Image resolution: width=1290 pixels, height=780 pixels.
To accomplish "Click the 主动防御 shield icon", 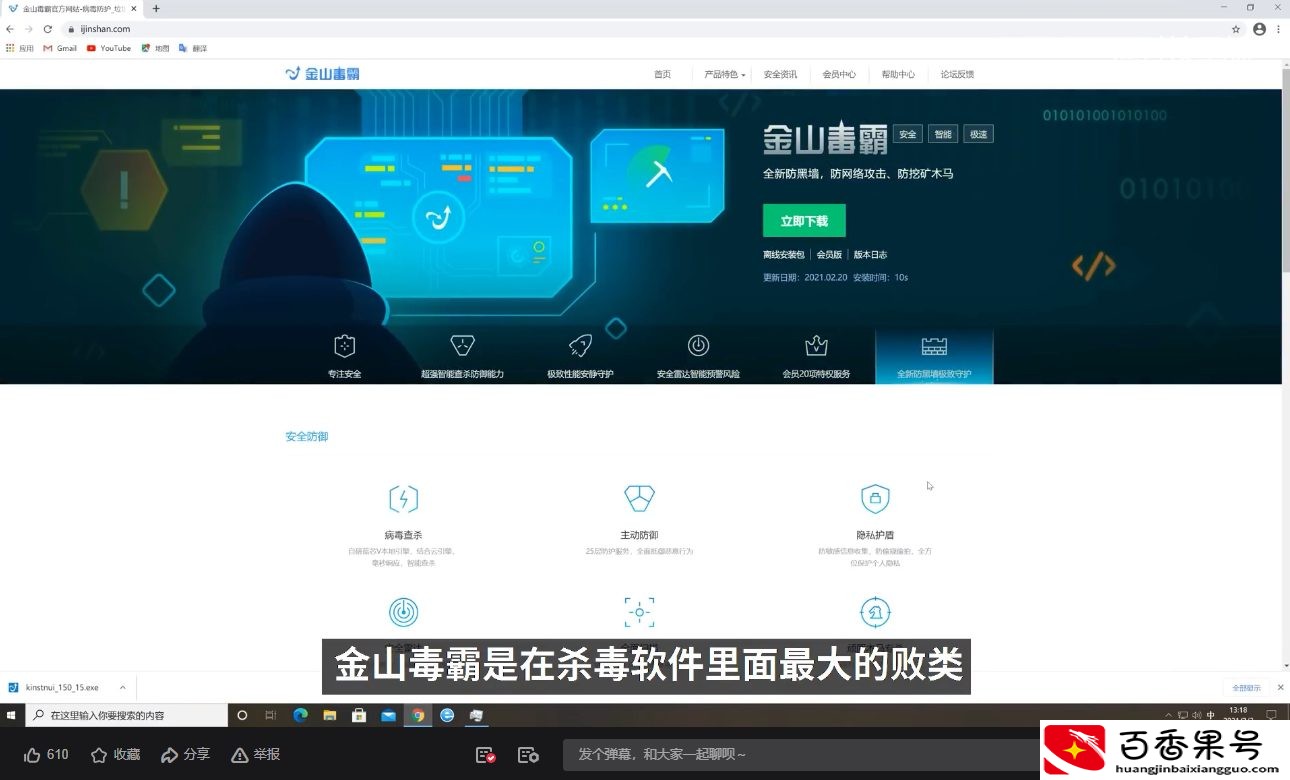I will pyautogui.click(x=639, y=498).
